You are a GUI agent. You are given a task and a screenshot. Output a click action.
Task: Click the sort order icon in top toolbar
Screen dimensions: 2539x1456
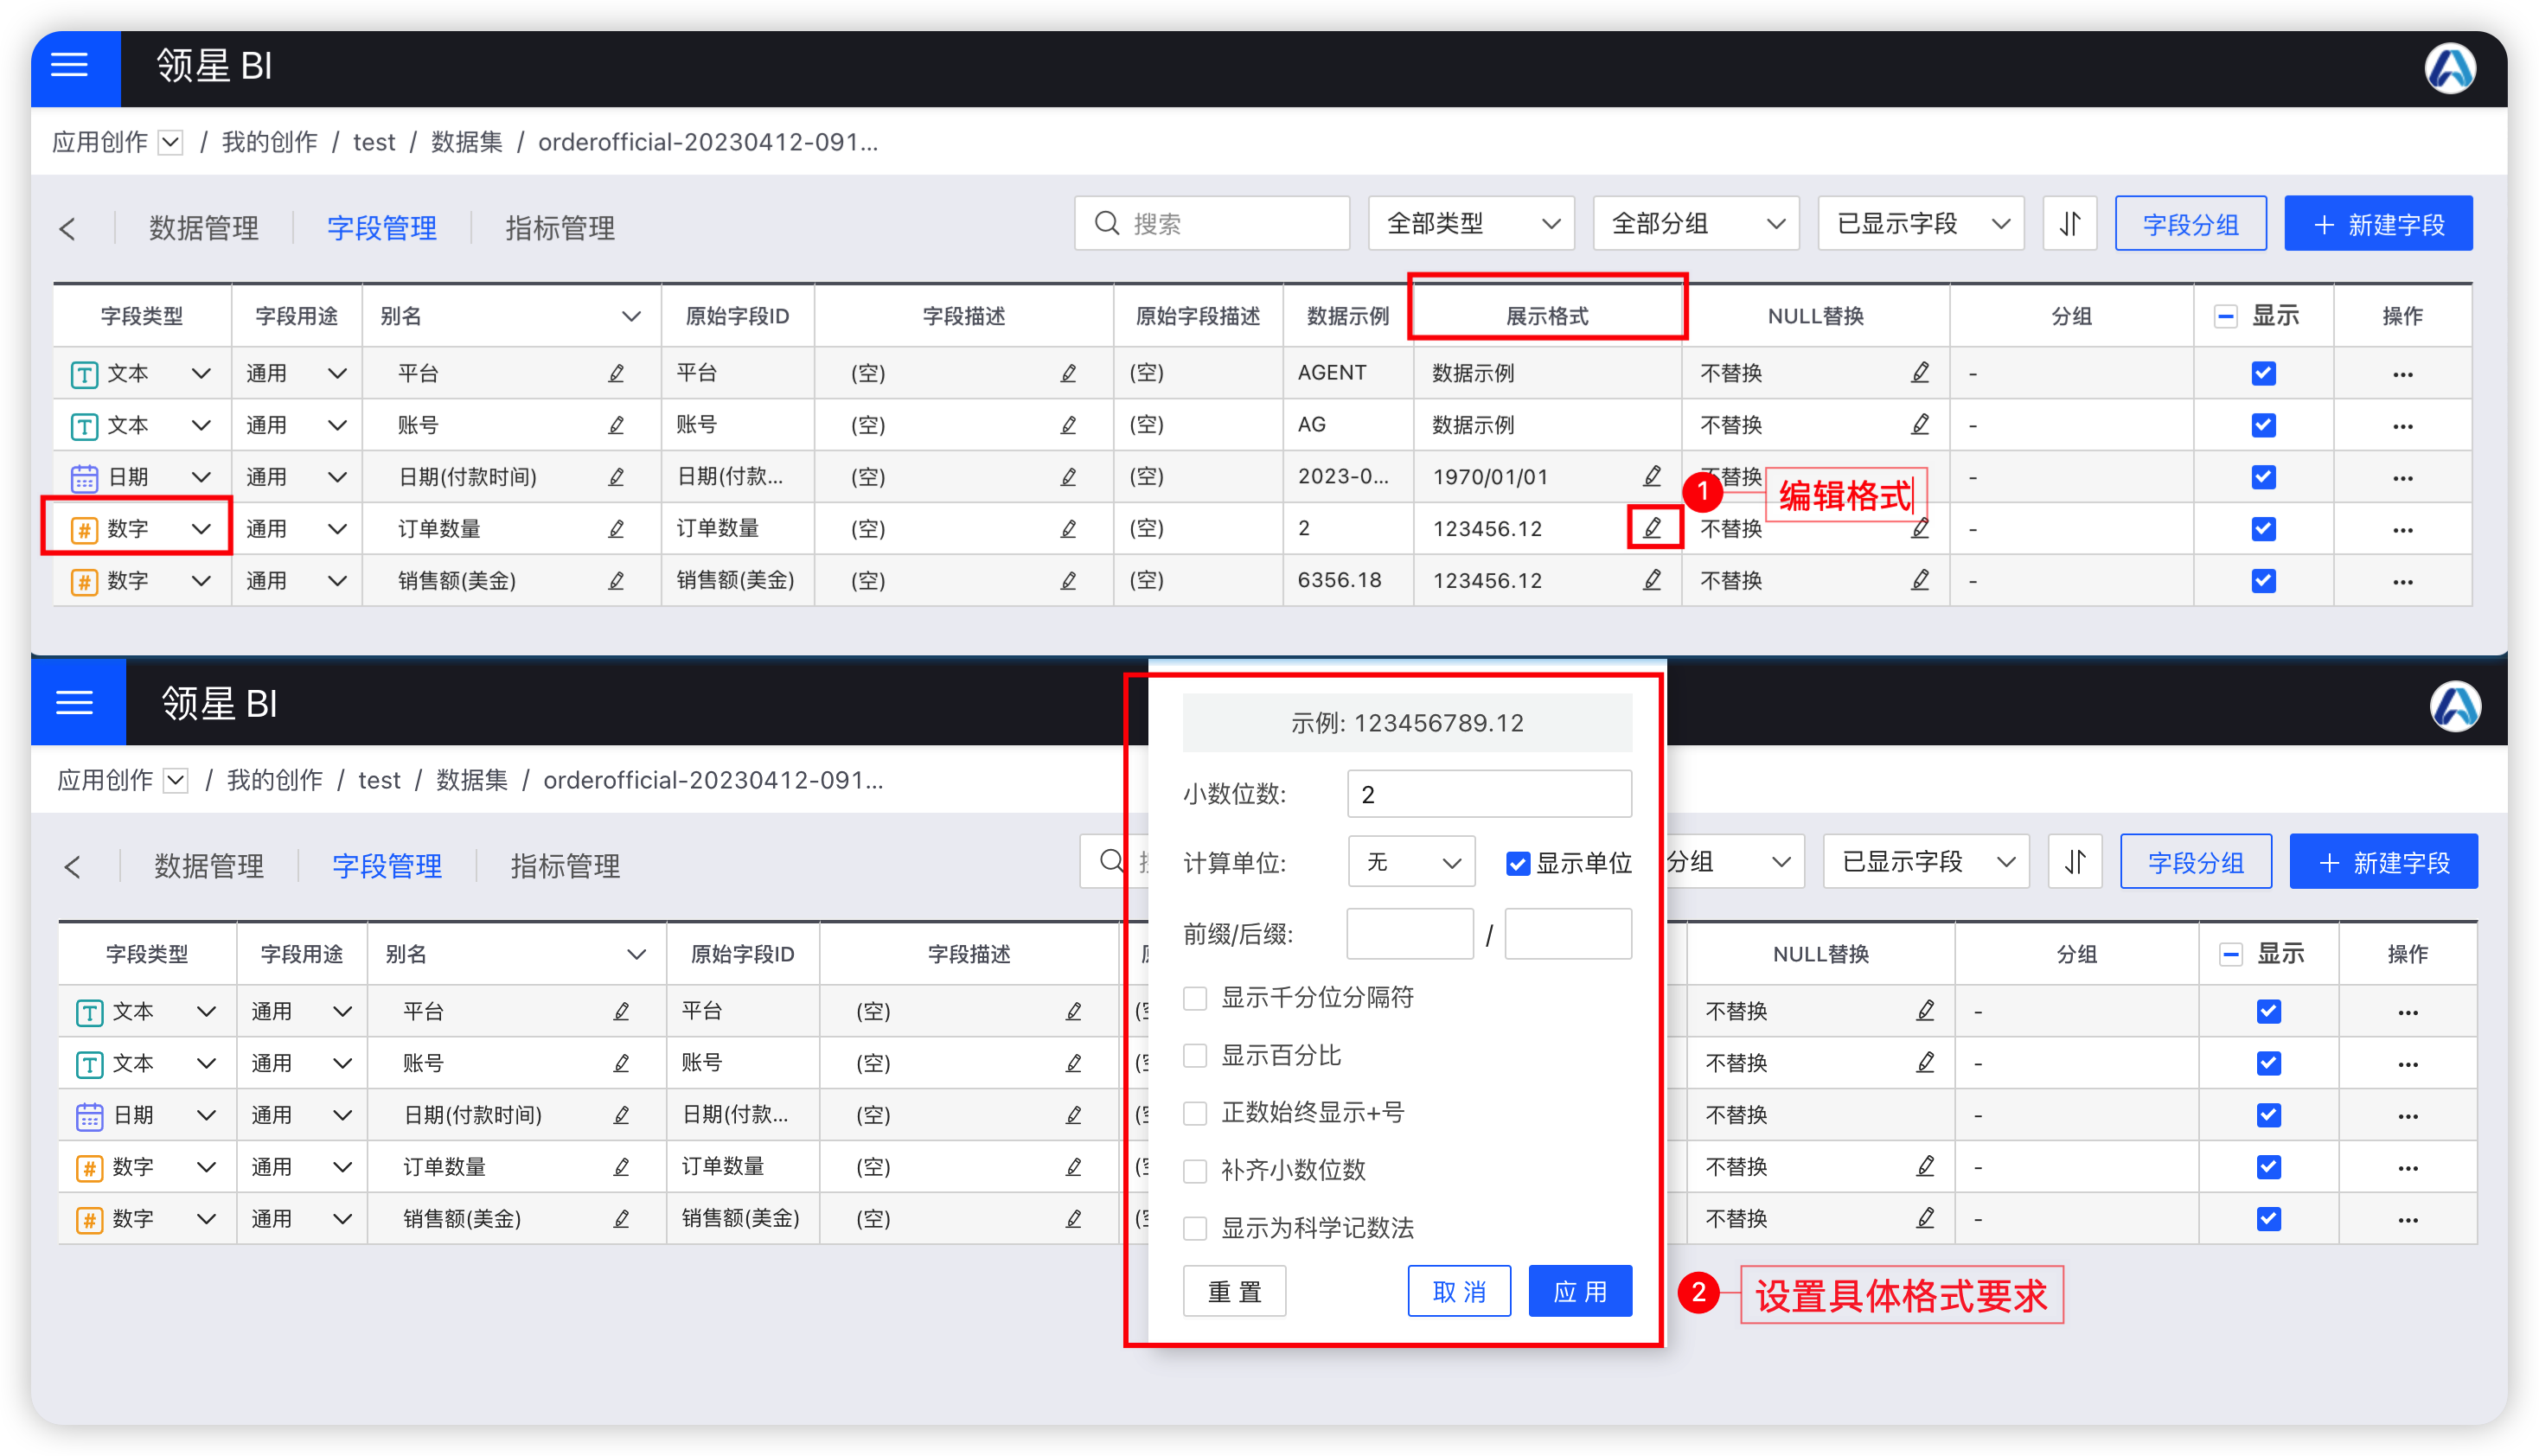(x=2069, y=223)
